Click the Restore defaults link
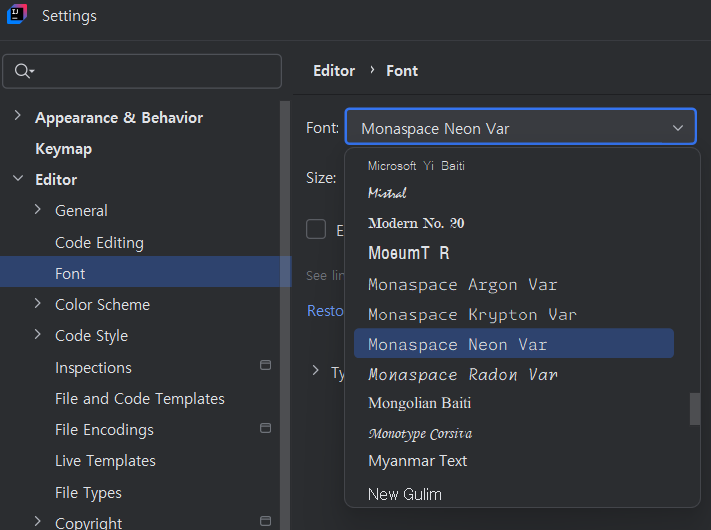This screenshot has height=530, width=711. tap(325, 311)
